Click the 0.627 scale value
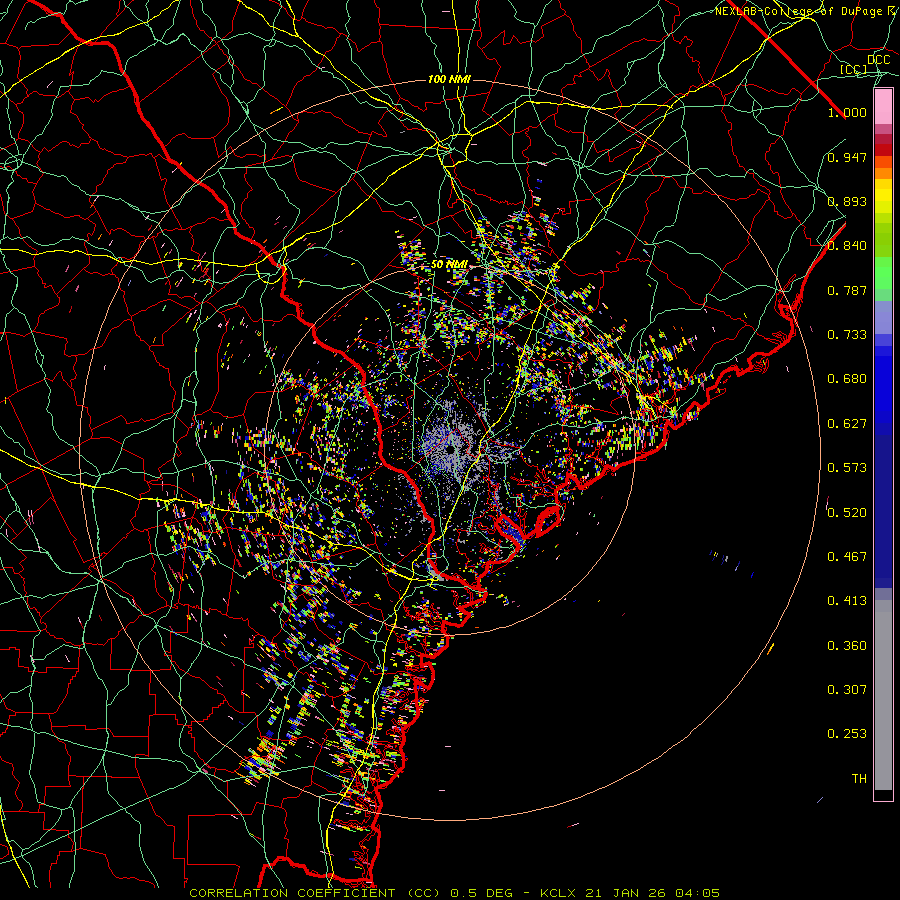The width and height of the screenshot is (900, 900). click(847, 424)
